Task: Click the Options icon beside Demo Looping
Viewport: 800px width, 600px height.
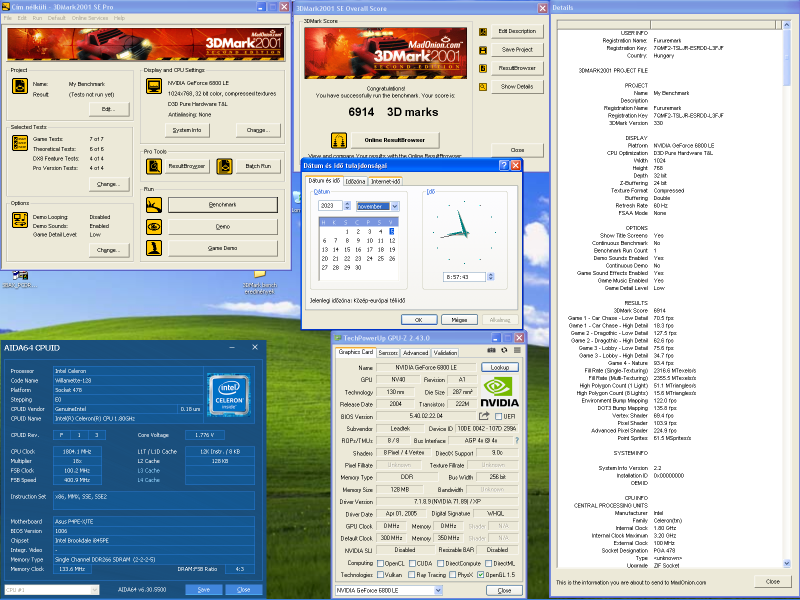Action: point(20,220)
